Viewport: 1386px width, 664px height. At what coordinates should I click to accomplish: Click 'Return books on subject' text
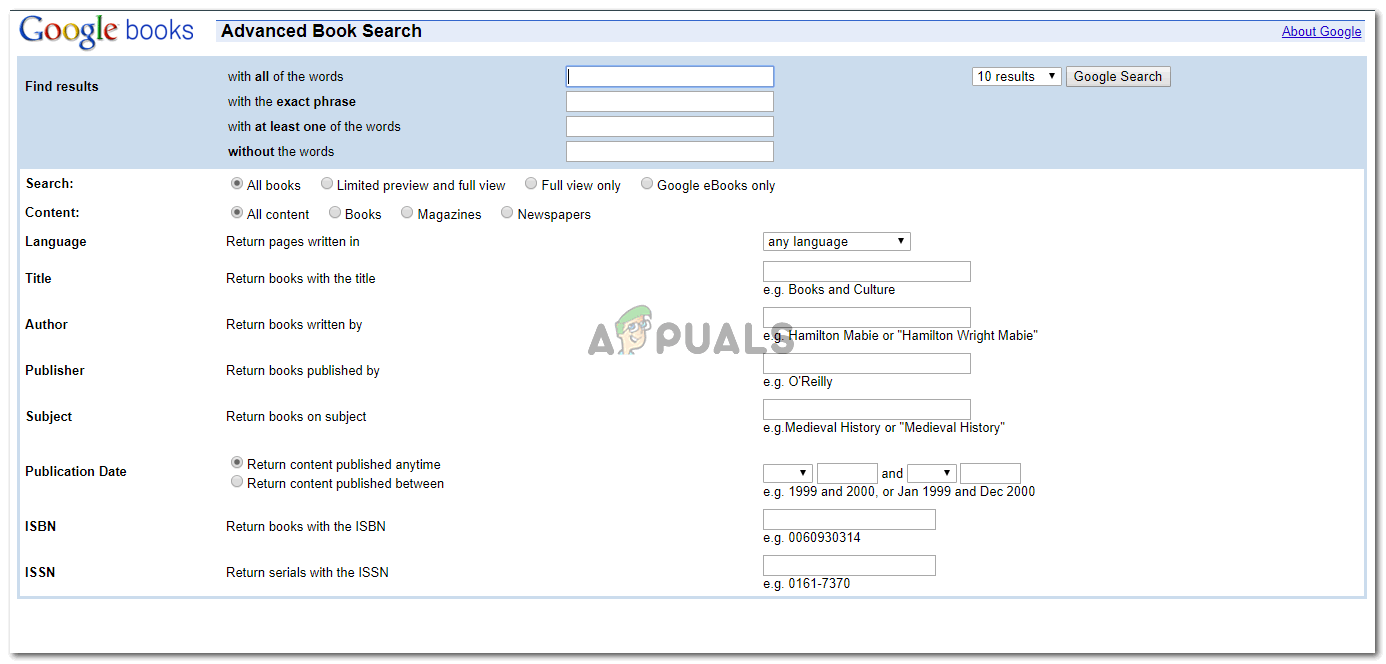pos(296,417)
